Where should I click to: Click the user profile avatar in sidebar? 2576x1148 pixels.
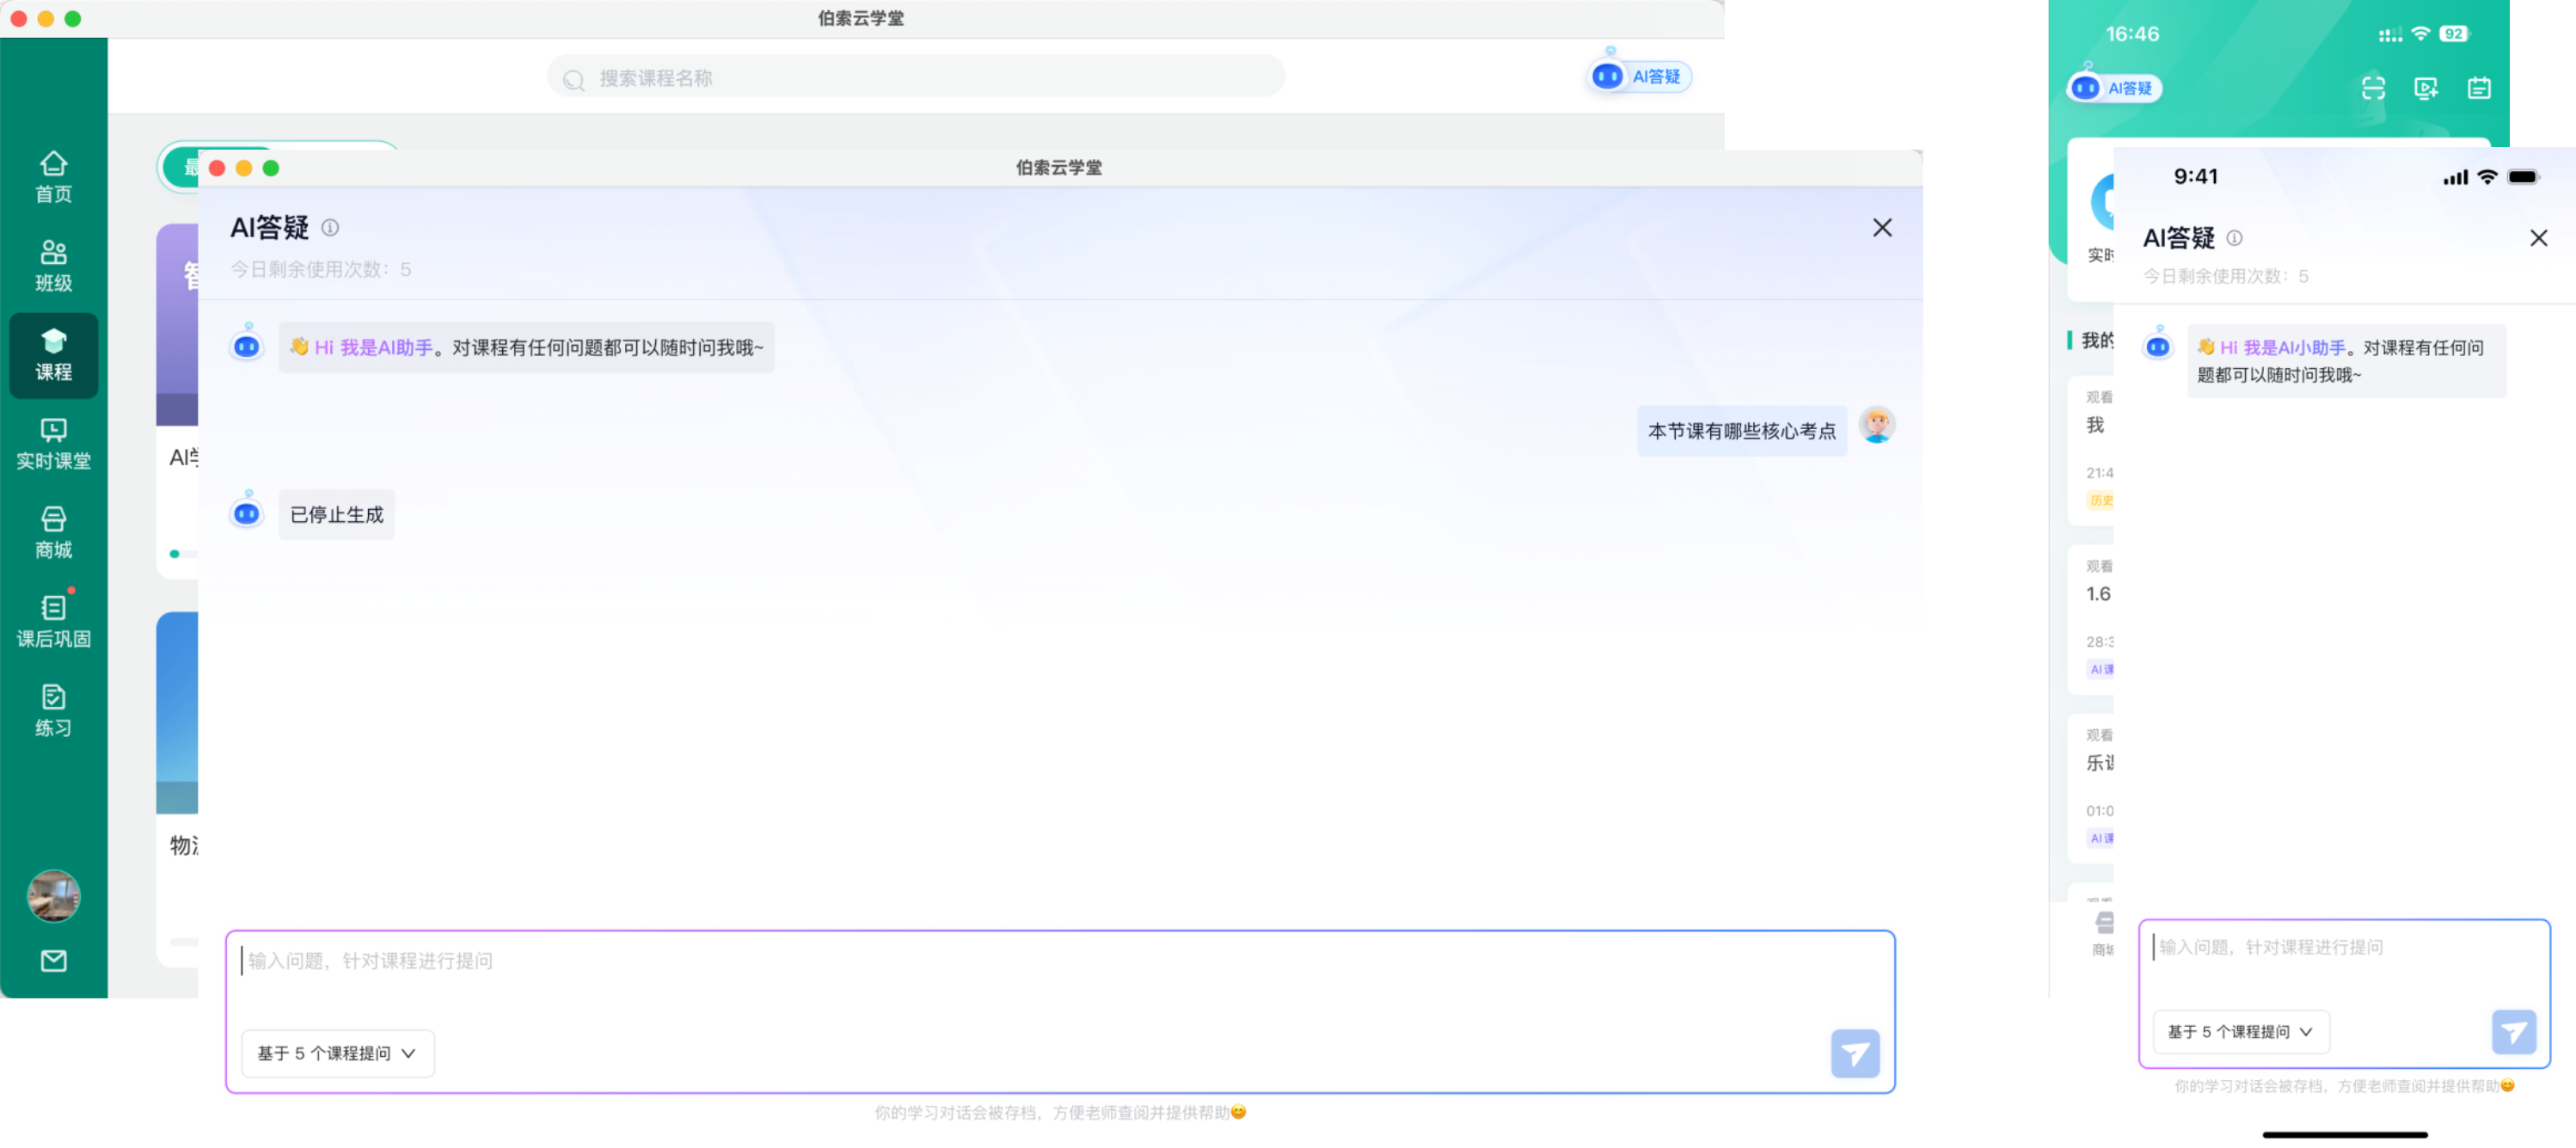point(53,895)
